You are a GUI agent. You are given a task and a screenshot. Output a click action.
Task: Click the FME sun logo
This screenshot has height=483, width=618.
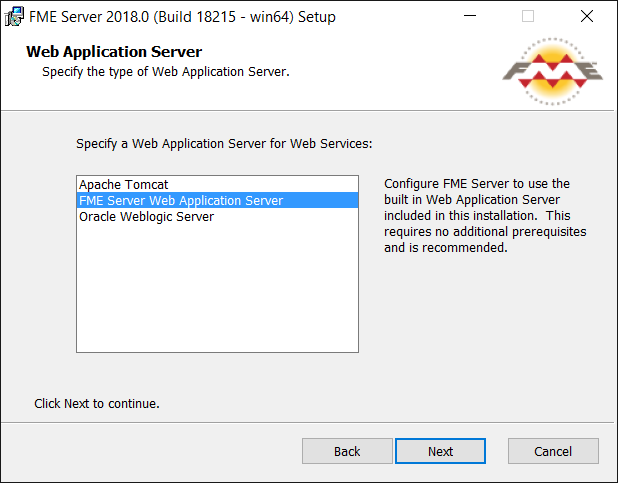click(552, 71)
